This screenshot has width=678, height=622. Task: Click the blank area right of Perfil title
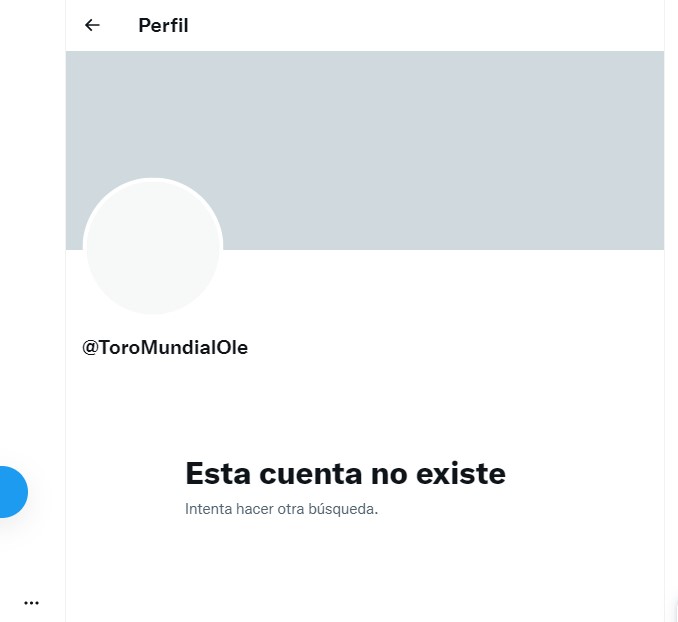(x=420, y=26)
